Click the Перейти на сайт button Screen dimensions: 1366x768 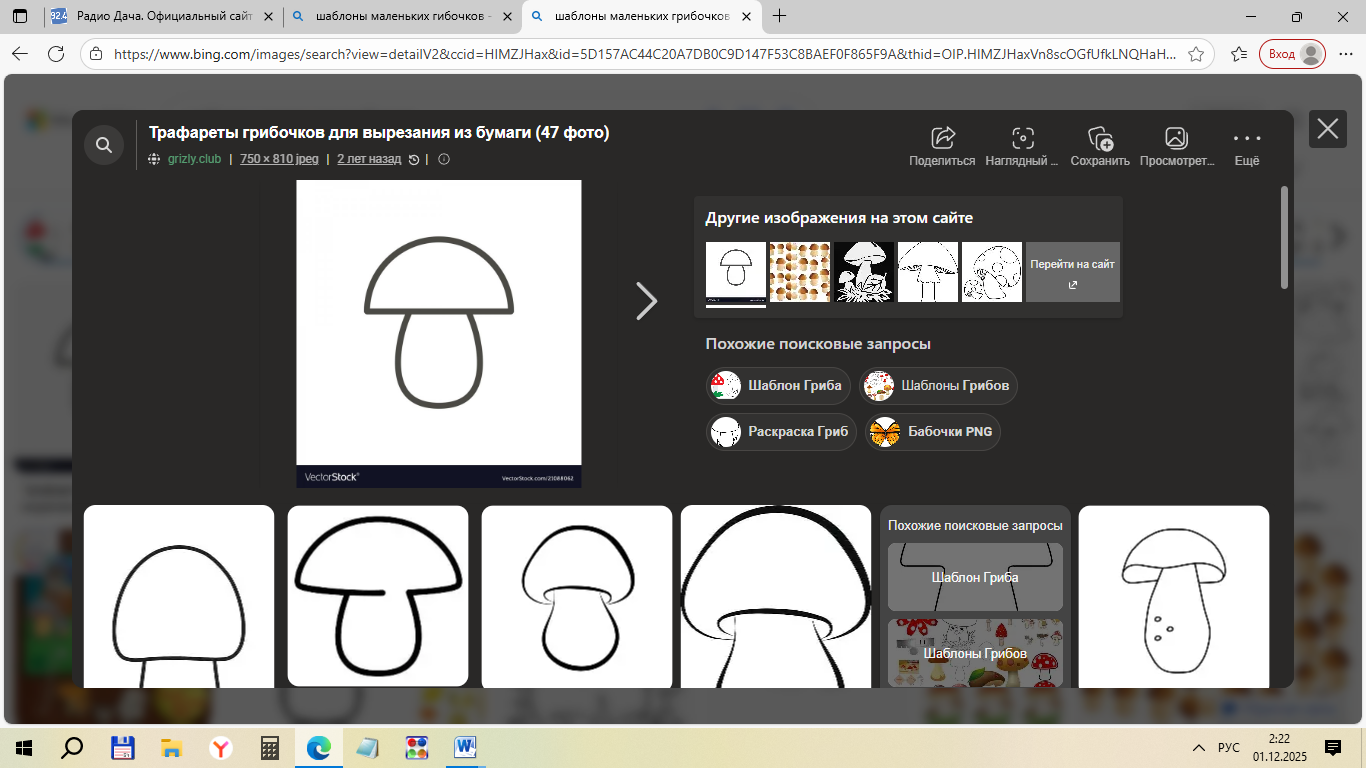pos(1072,272)
